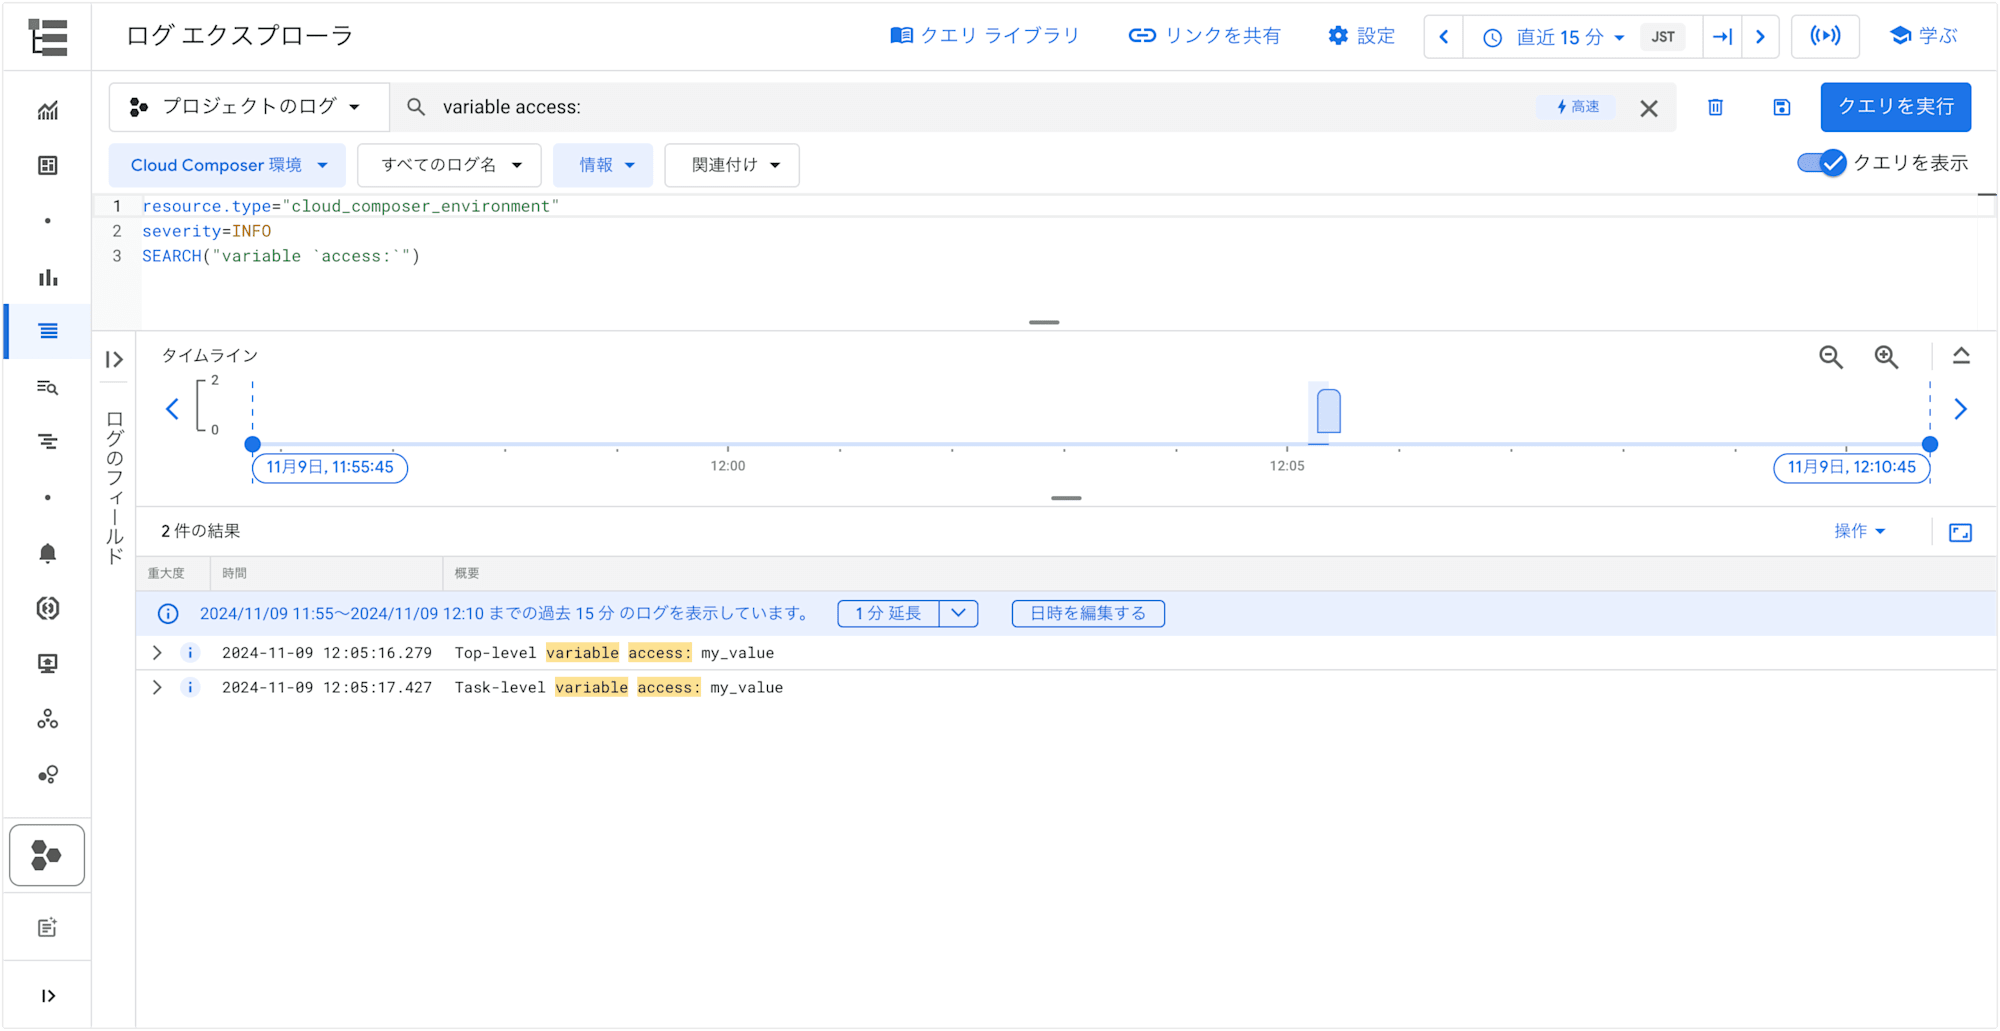Expand the left navigation sidebar
Screen dimensions: 2000x1031
coord(48,996)
